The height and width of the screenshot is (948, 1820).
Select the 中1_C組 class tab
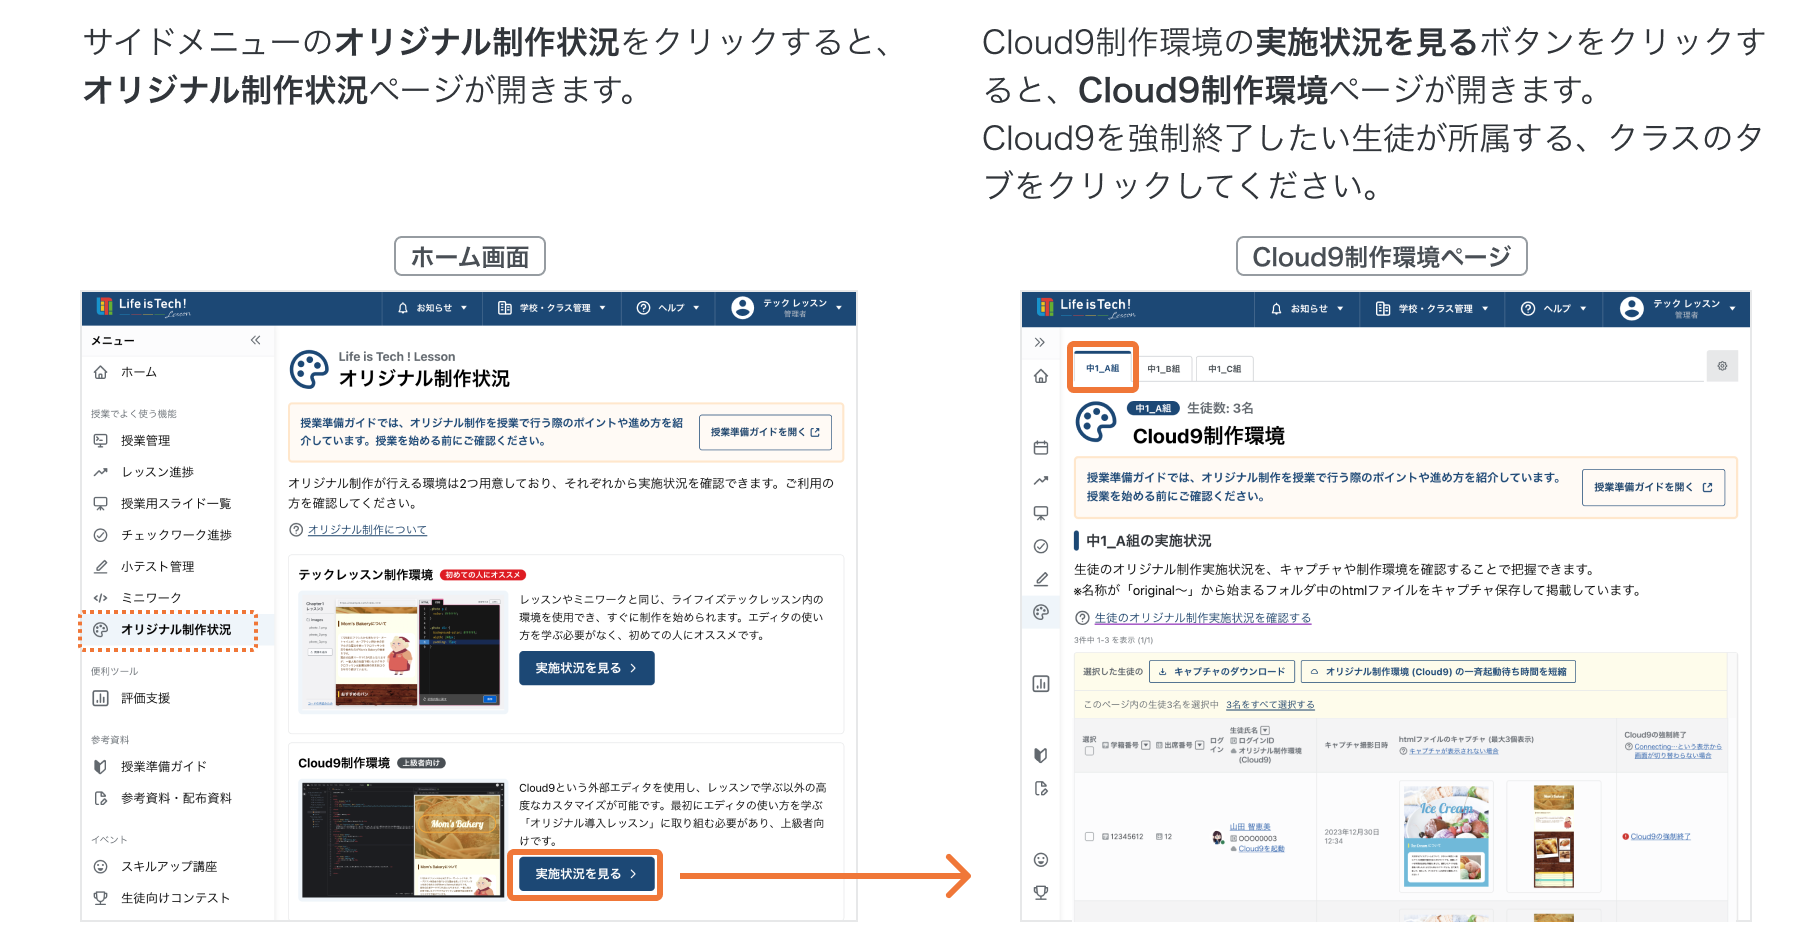coord(1224,369)
